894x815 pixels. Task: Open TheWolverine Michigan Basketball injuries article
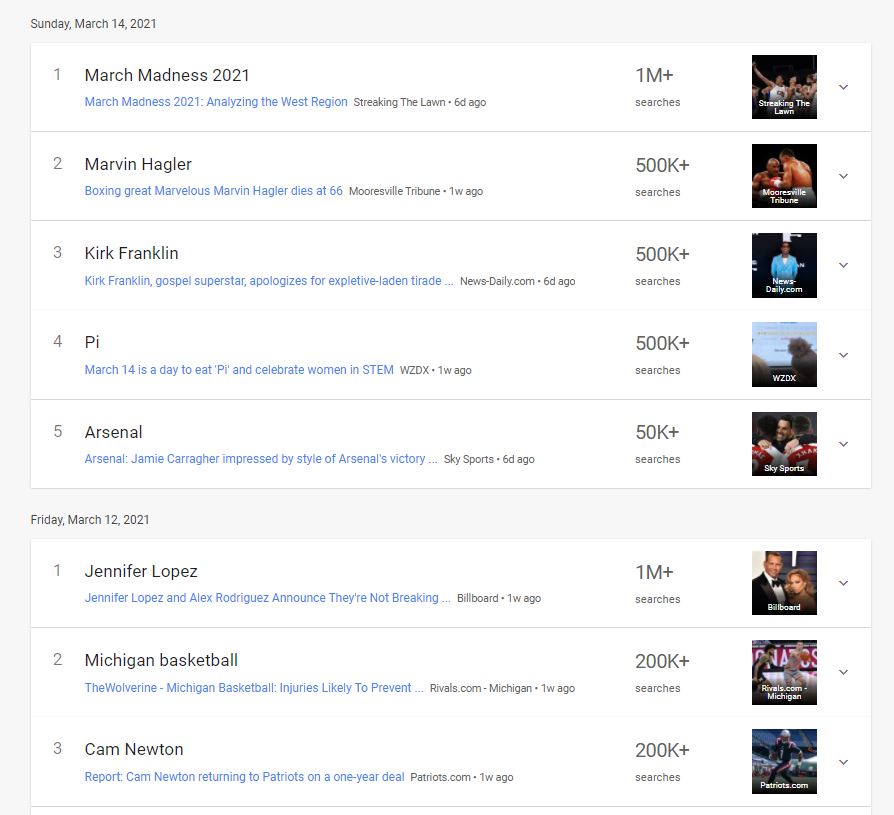(x=254, y=688)
